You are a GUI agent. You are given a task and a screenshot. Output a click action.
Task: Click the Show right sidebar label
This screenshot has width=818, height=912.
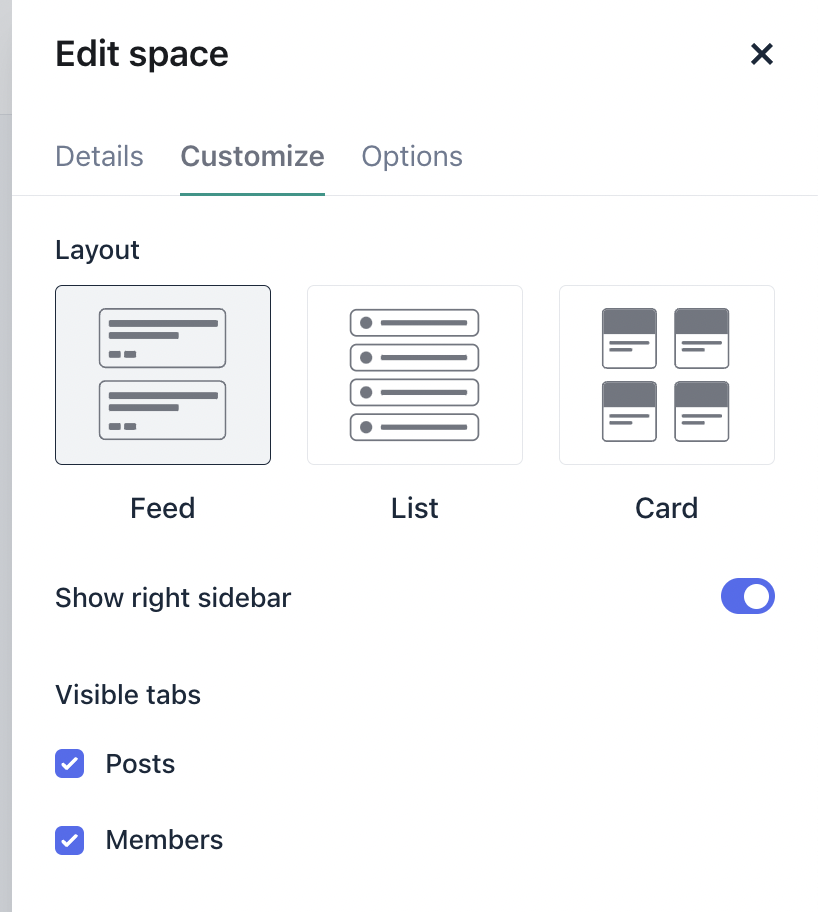[x=173, y=598]
